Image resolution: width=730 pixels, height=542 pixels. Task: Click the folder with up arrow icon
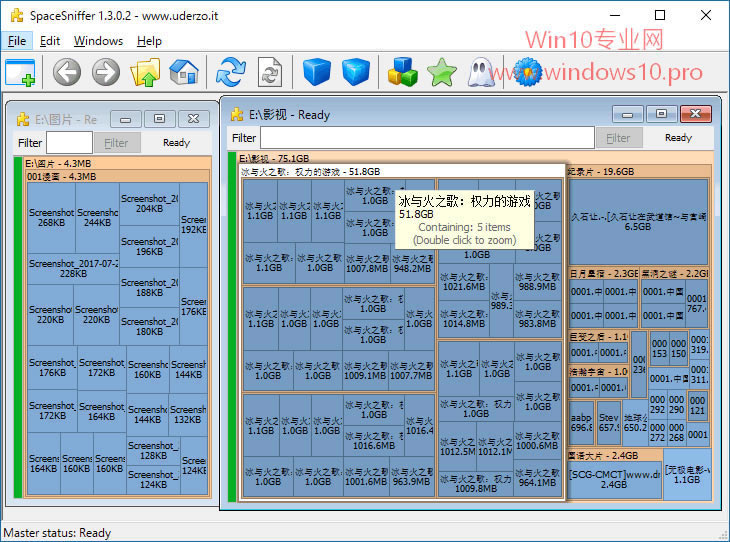[146, 72]
